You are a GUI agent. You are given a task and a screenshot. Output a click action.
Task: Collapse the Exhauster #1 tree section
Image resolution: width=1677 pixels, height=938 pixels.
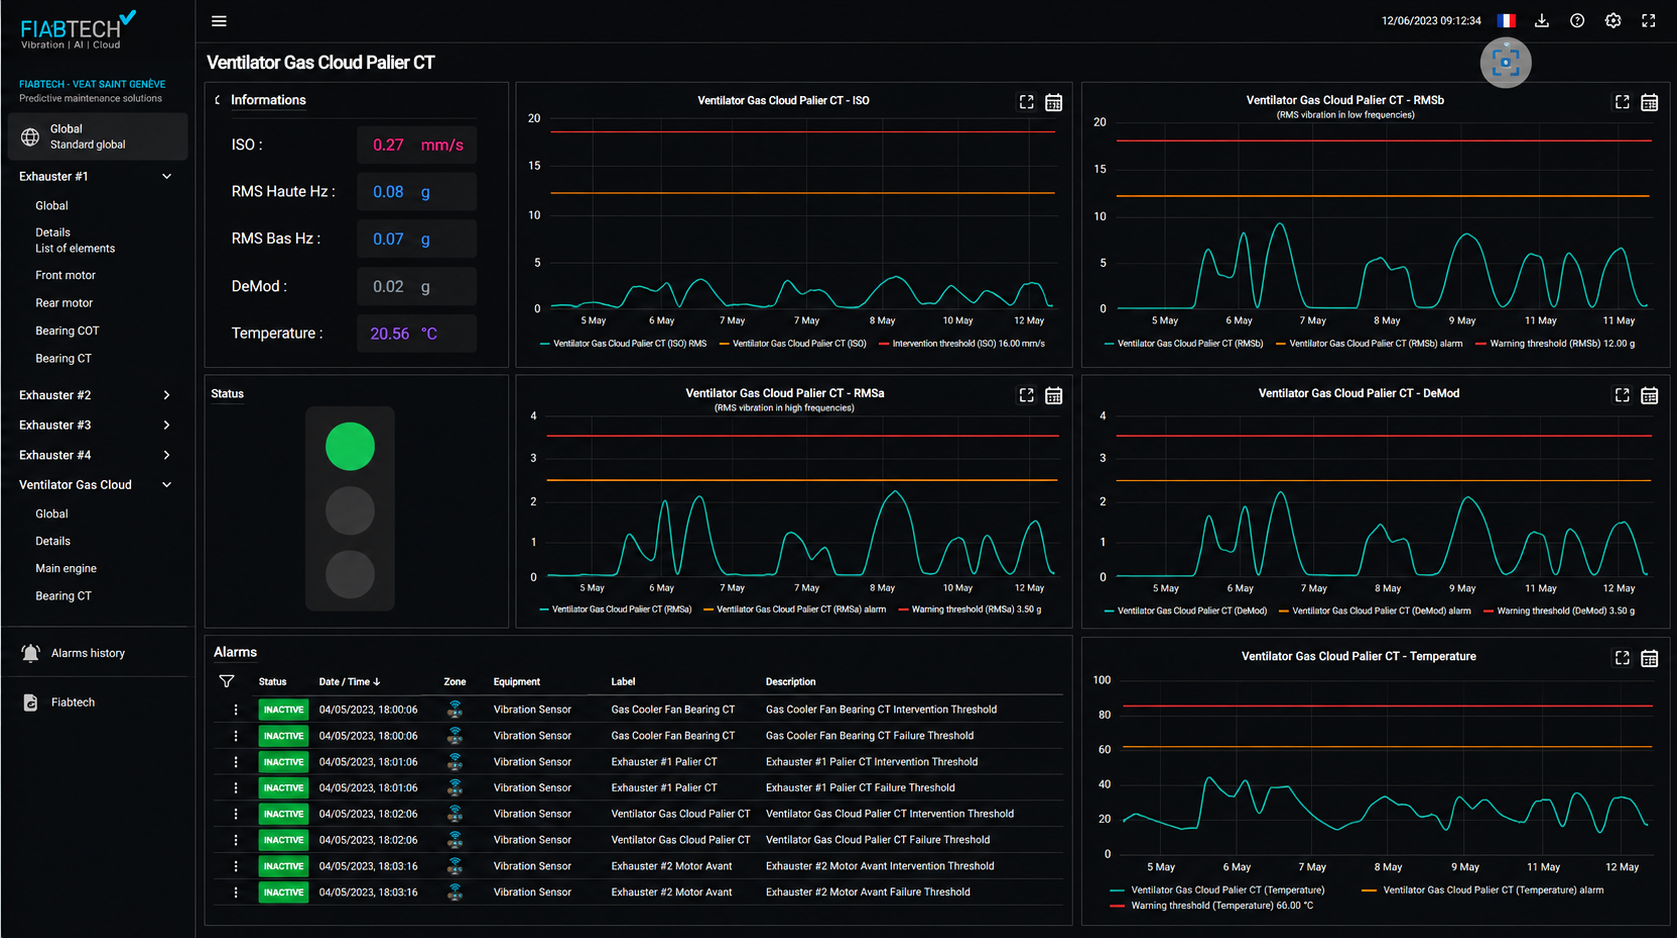(x=167, y=177)
